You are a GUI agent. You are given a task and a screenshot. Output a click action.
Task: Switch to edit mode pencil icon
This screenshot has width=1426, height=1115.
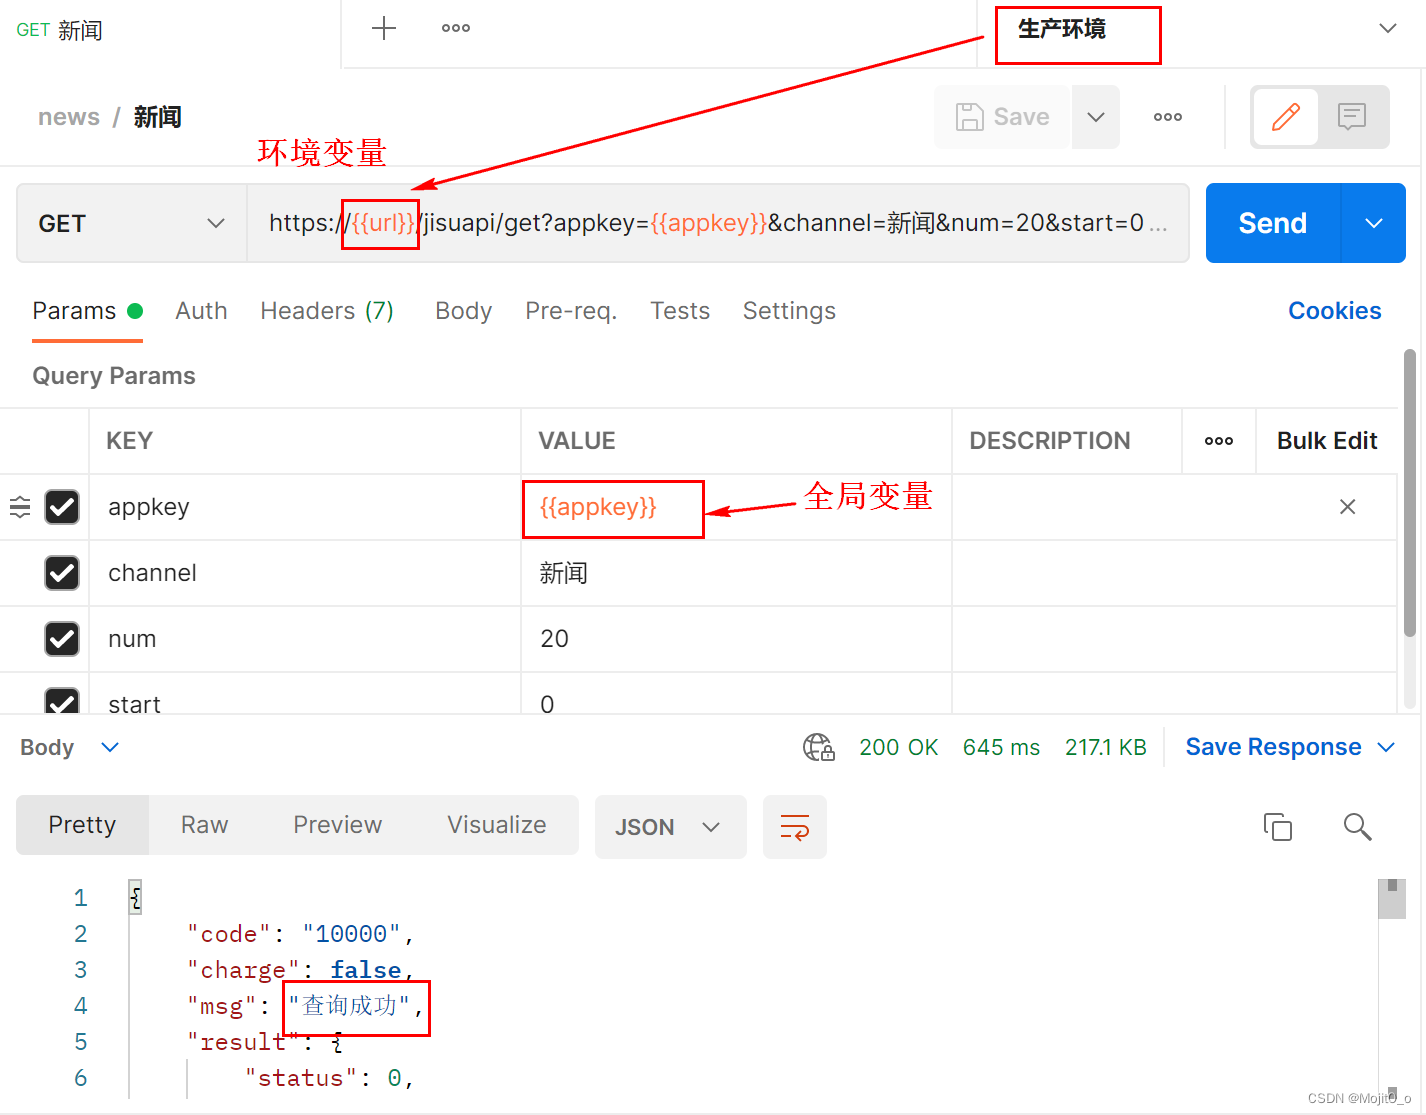(x=1286, y=117)
